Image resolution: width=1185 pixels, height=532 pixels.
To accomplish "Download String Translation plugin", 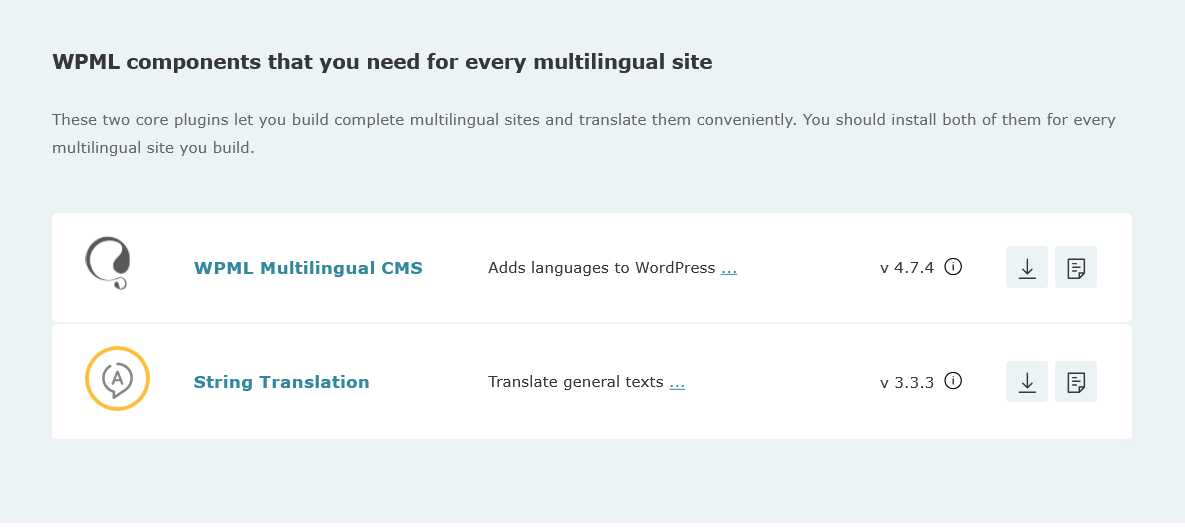I will [1026, 382].
